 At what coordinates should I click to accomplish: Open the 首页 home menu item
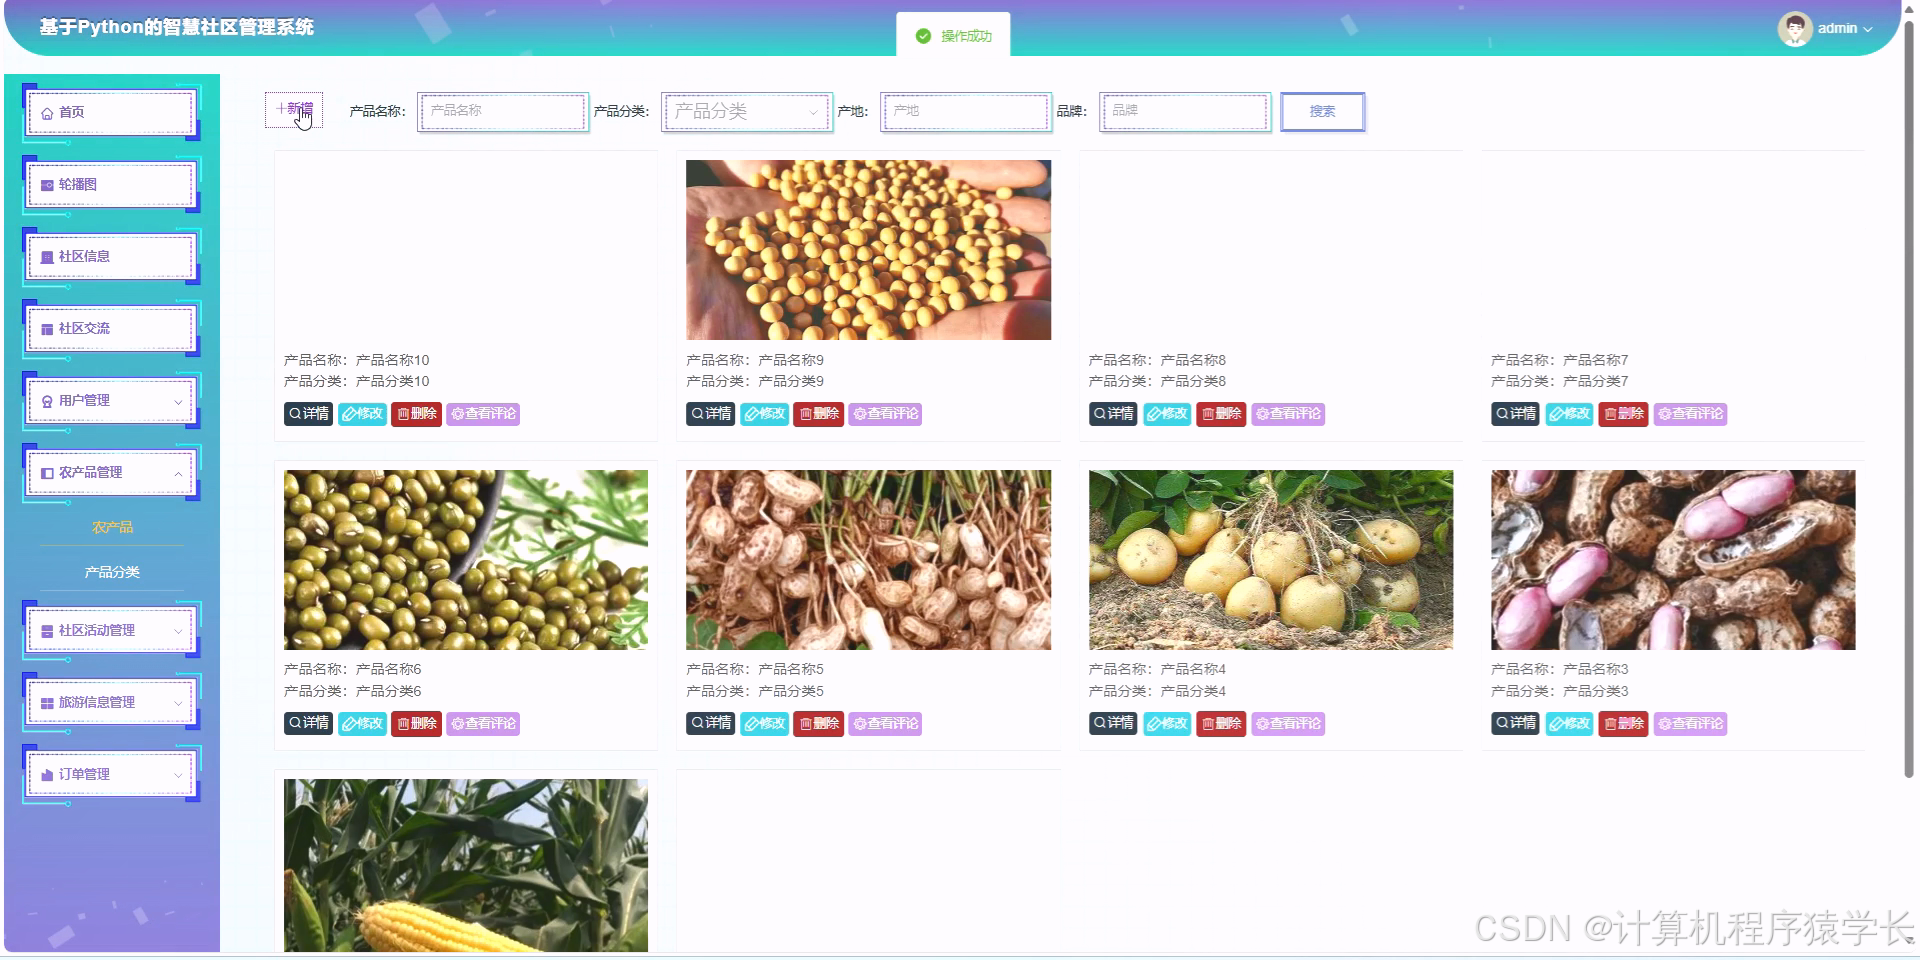coord(111,112)
